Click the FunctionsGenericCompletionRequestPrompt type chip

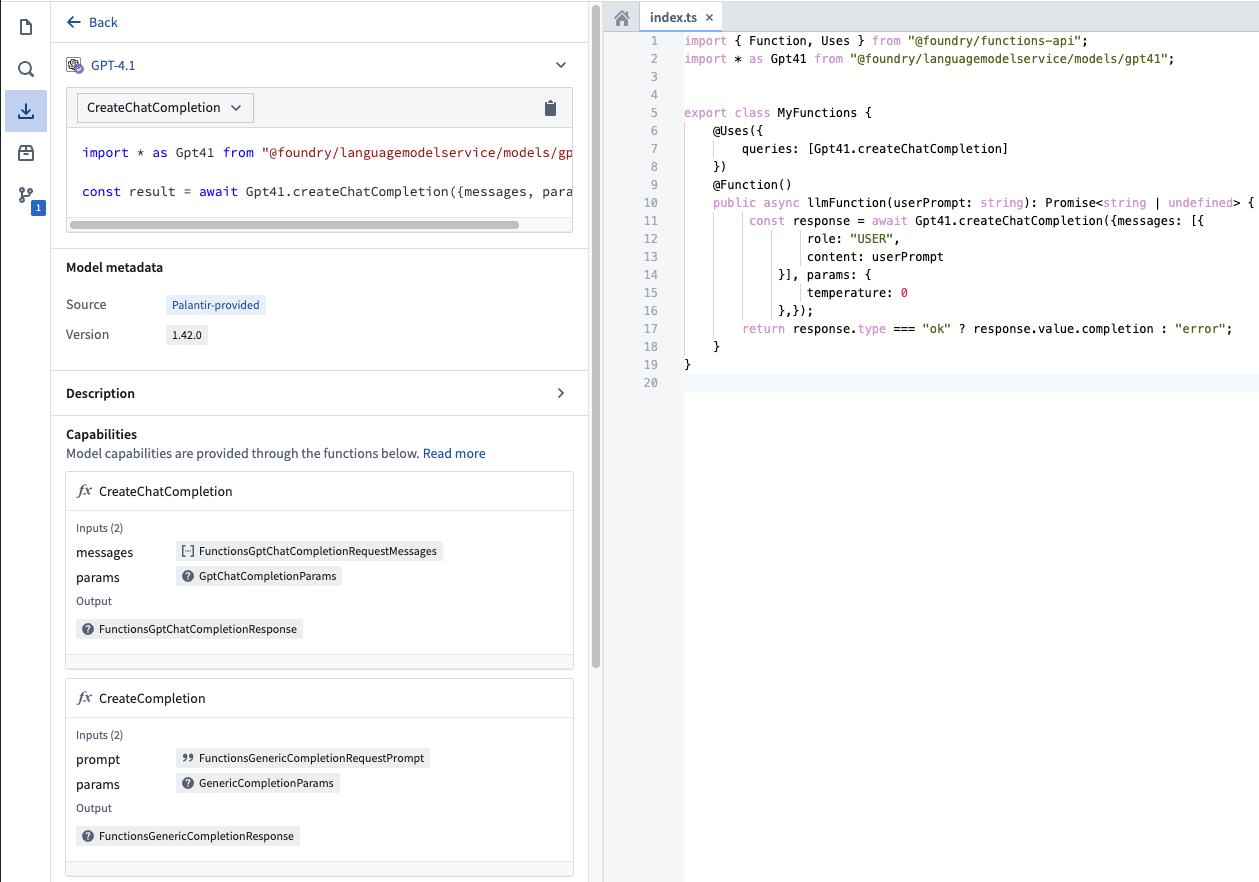click(x=303, y=758)
